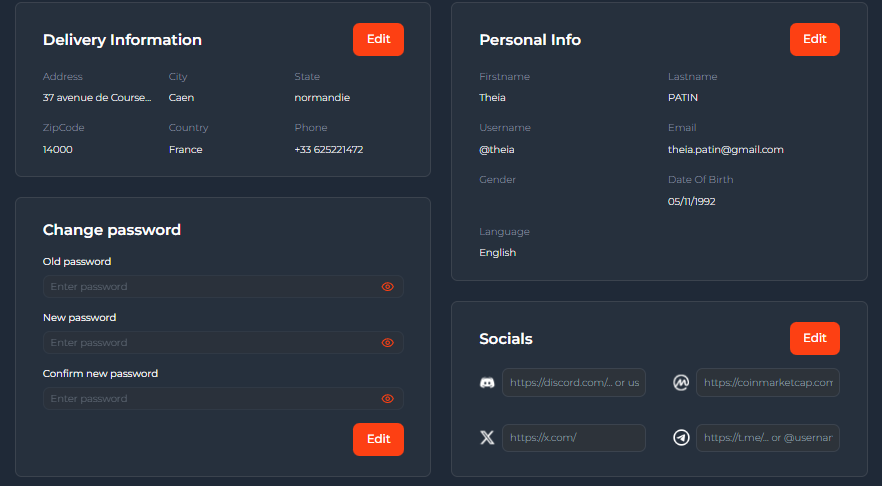Click the X (Twitter) icon
The image size is (882, 486).
click(x=487, y=438)
